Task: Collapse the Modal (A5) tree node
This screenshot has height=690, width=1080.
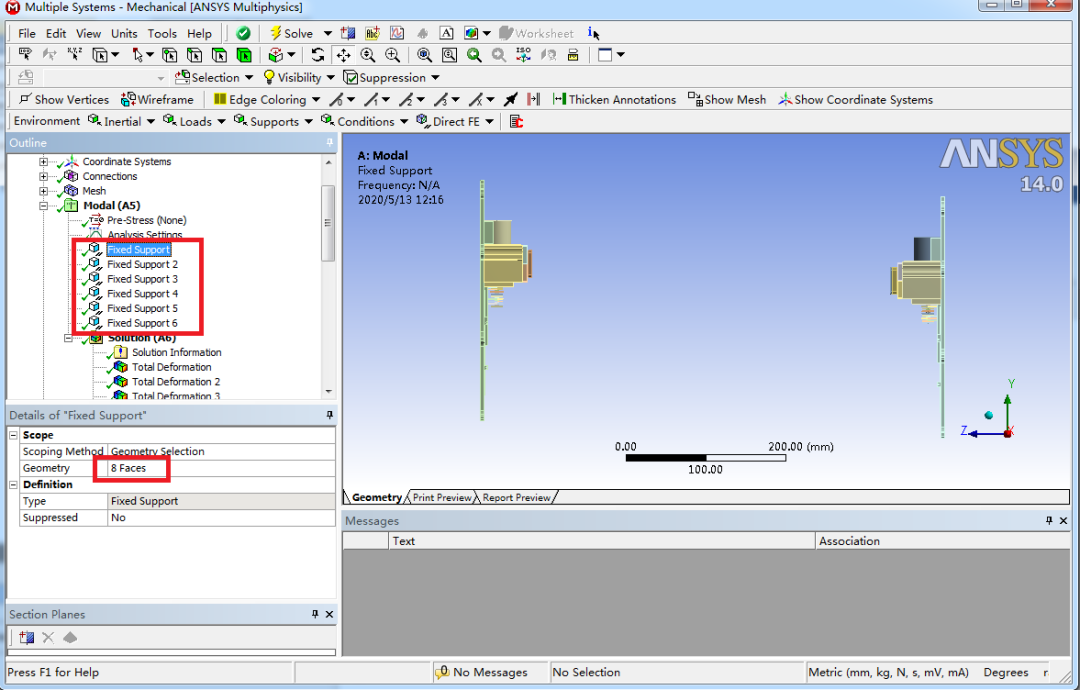Action: point(43,205)
